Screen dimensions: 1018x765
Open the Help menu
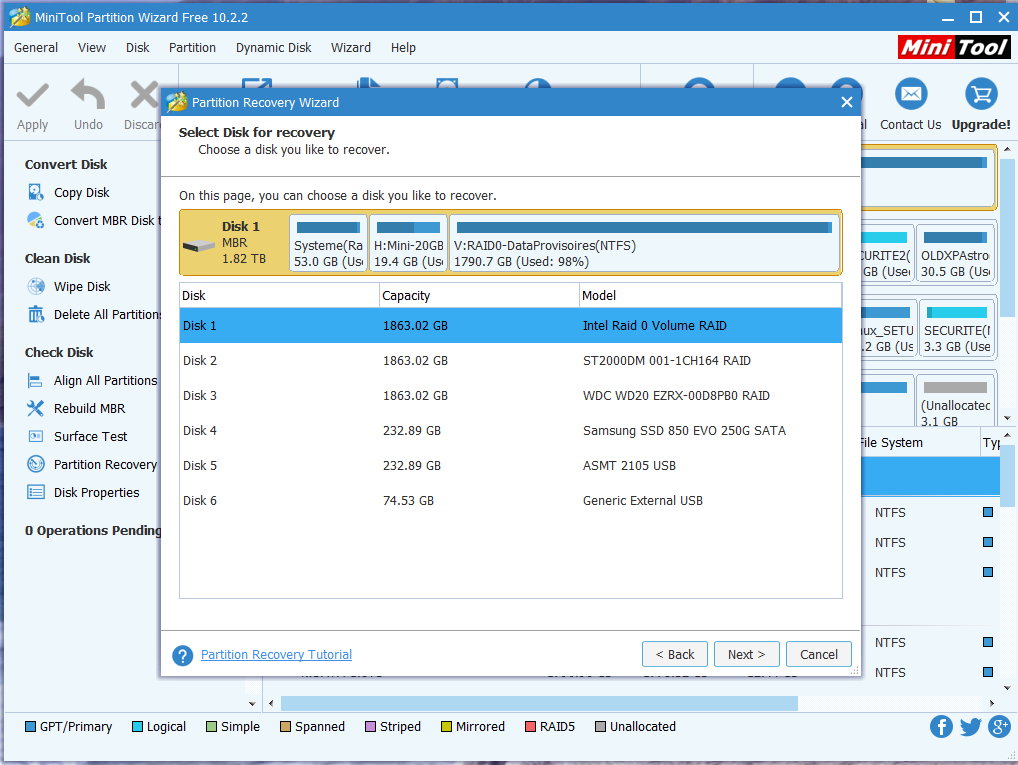403,47
